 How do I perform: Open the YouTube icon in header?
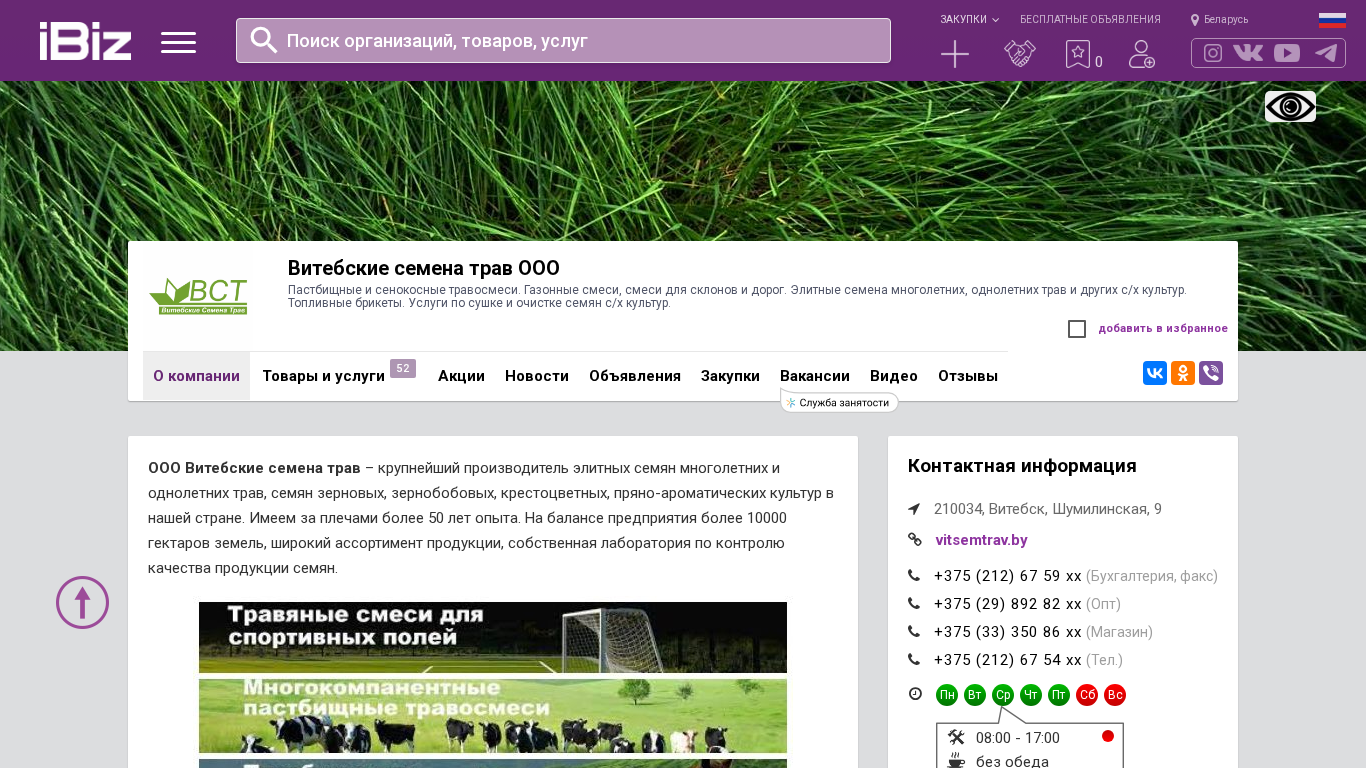(1287, 53)
